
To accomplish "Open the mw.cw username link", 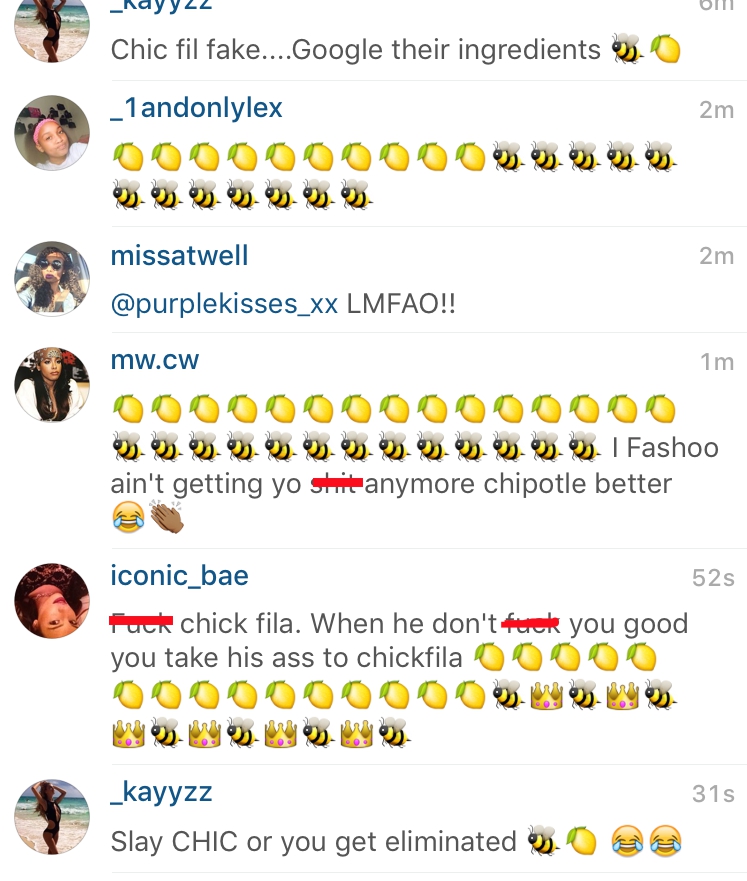I will click(154, 360).
